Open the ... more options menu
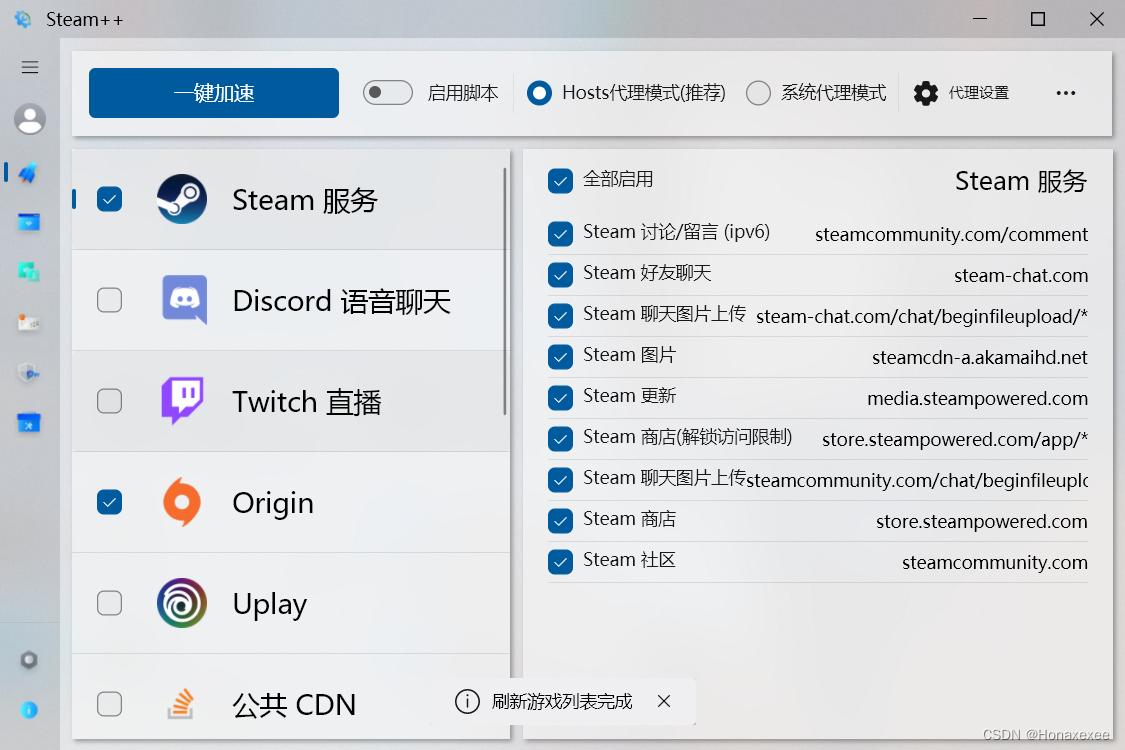Viewport: 1125px width, 750px height. [1065, 92]
